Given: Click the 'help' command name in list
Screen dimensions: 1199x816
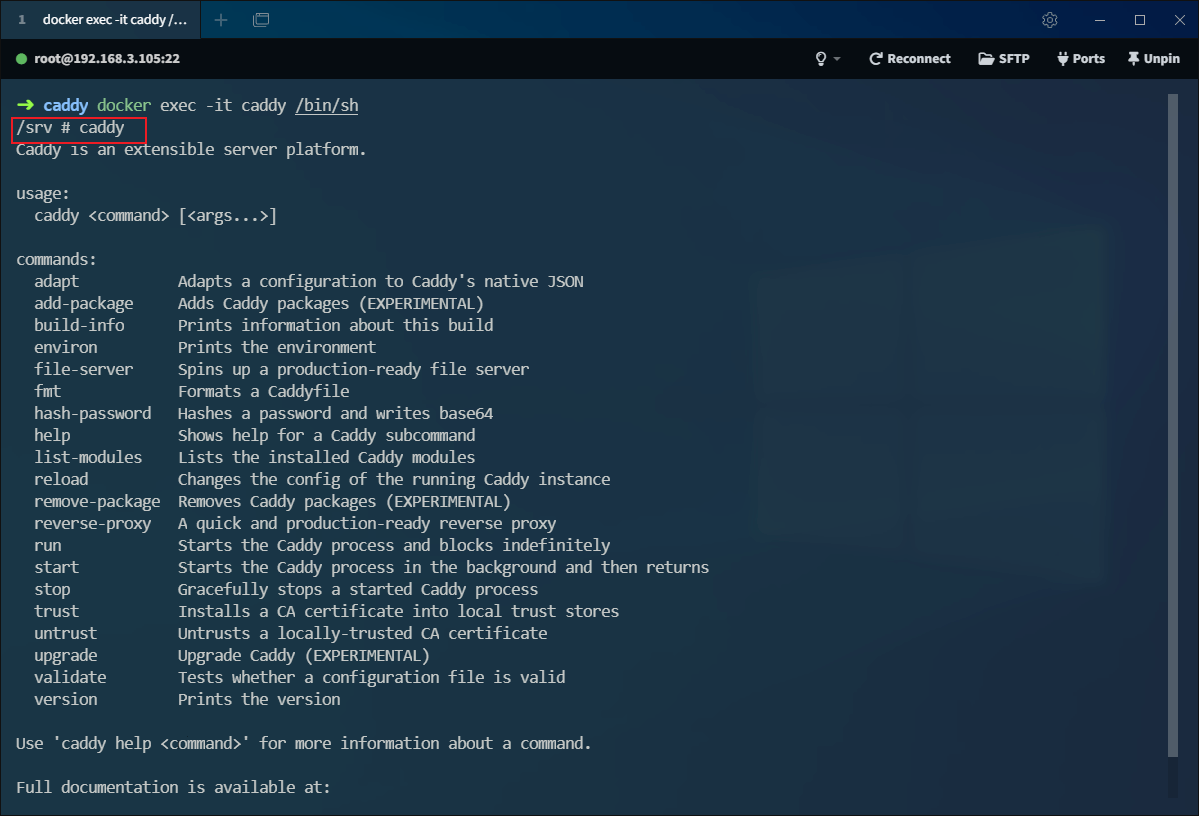Looking at the screenshot, I should click(x=52, y=436).
